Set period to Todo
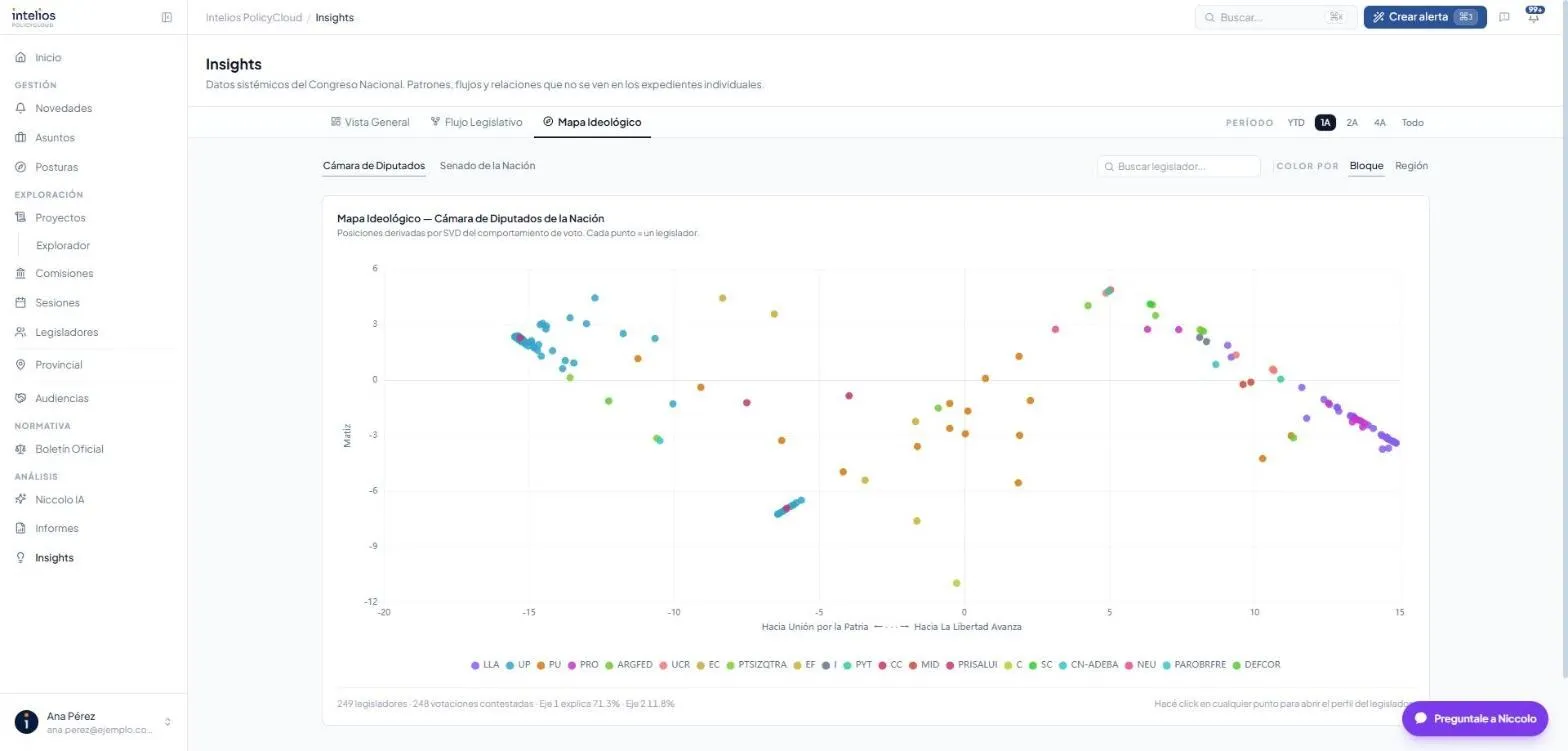The image size is (1568, 751). [1412, 123]
